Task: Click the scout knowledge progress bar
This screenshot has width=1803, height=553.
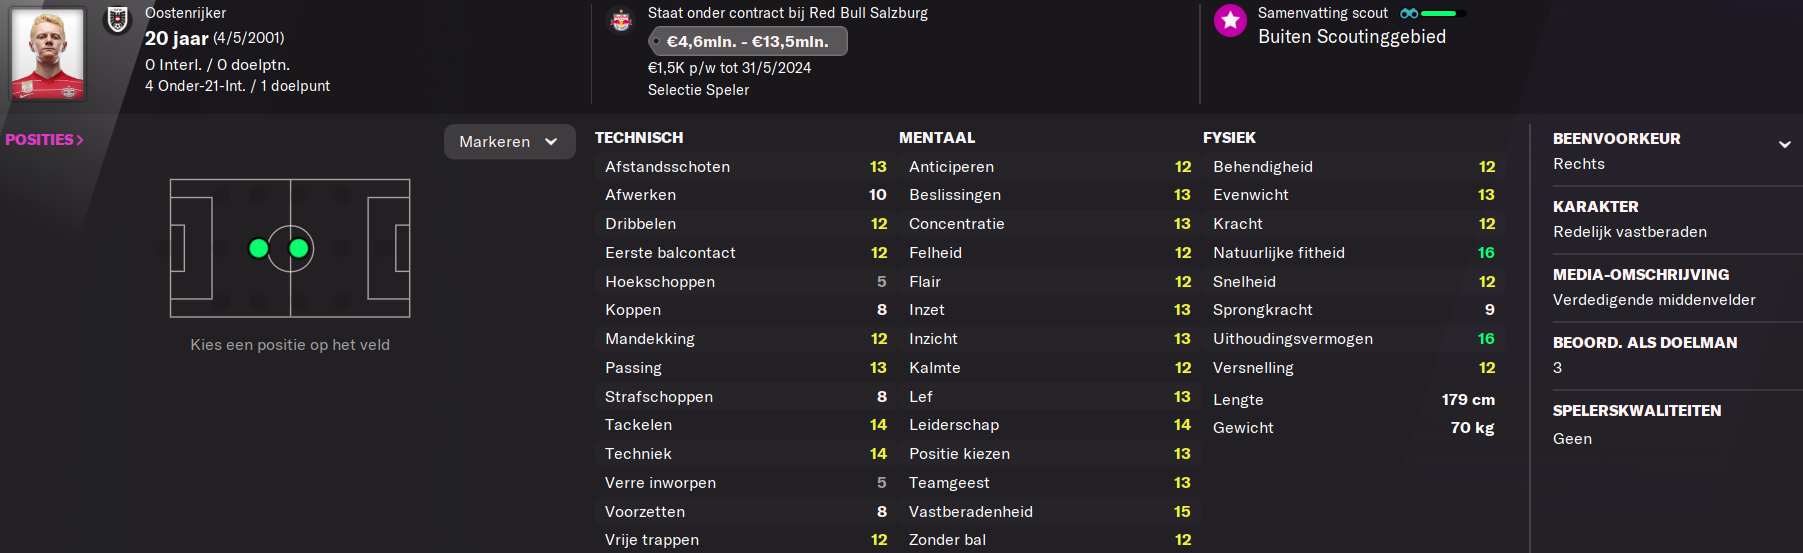Action: tap(1444, 13)
